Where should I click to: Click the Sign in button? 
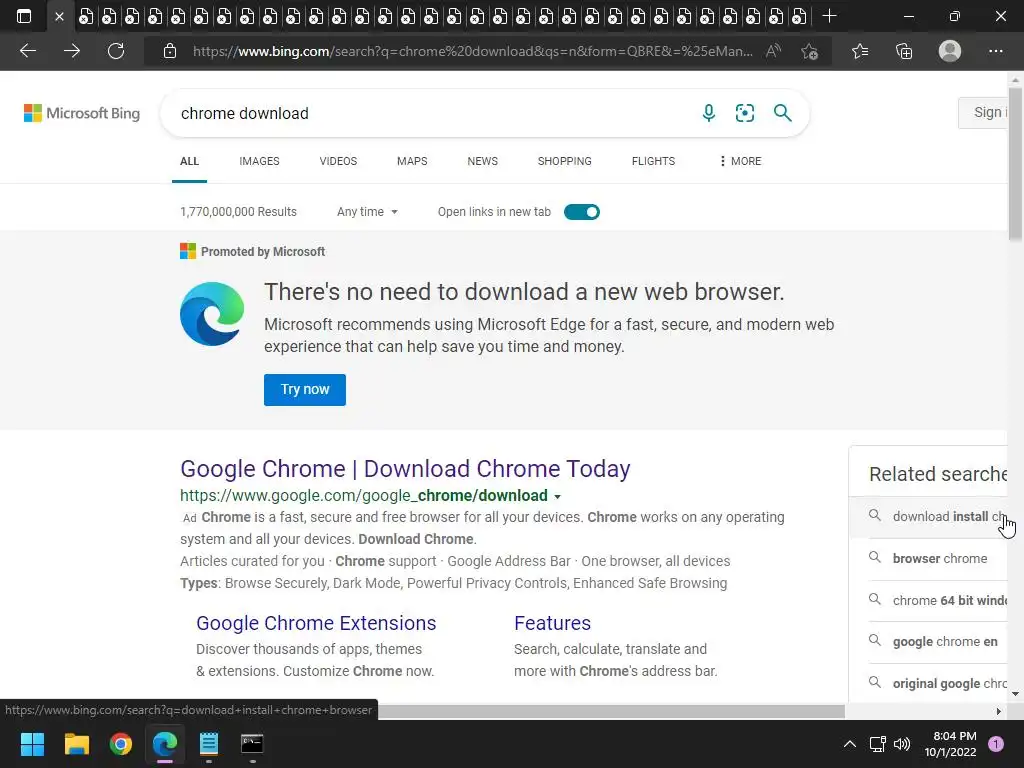[984, 113]
